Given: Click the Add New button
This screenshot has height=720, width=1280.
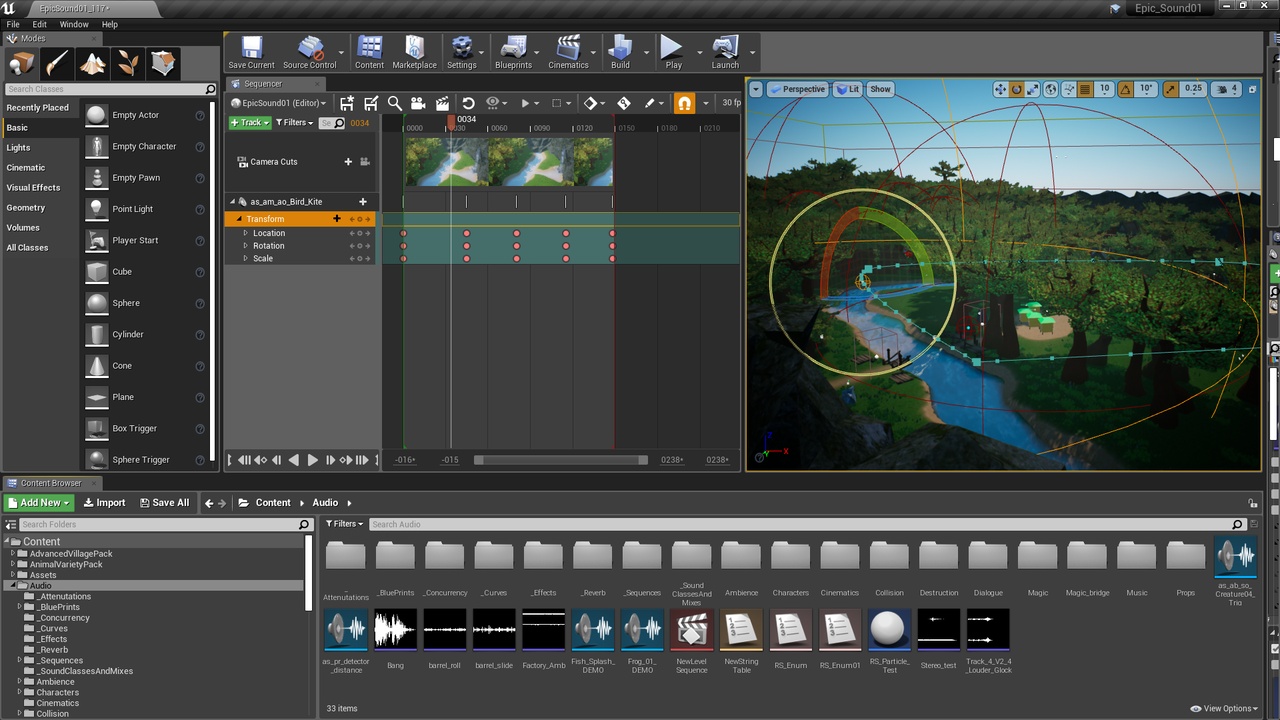Looking at the screenshot, I should coord(39,503).
